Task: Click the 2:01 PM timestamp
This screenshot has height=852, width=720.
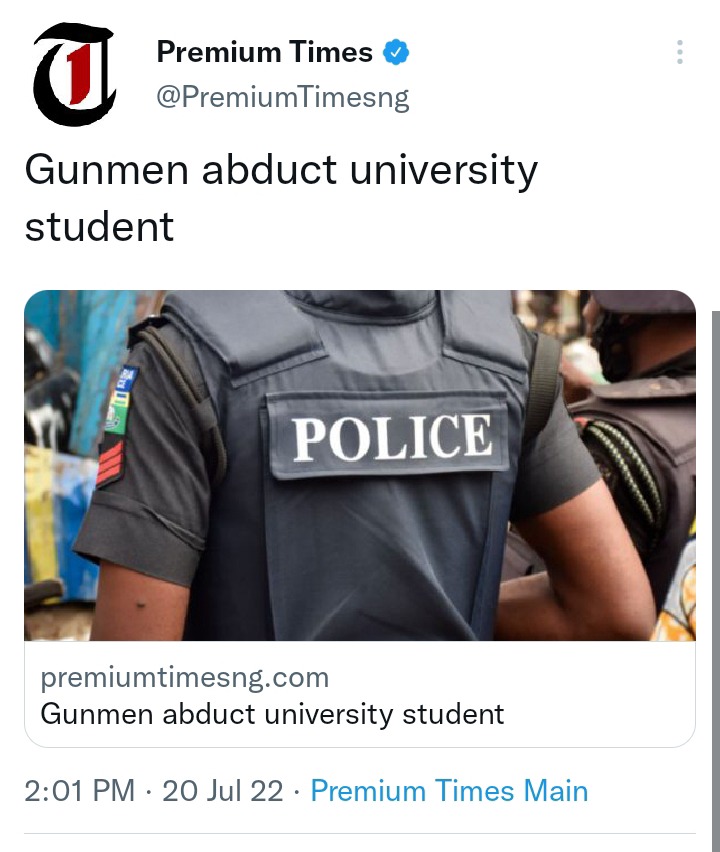Action: (x=79, y=791)
